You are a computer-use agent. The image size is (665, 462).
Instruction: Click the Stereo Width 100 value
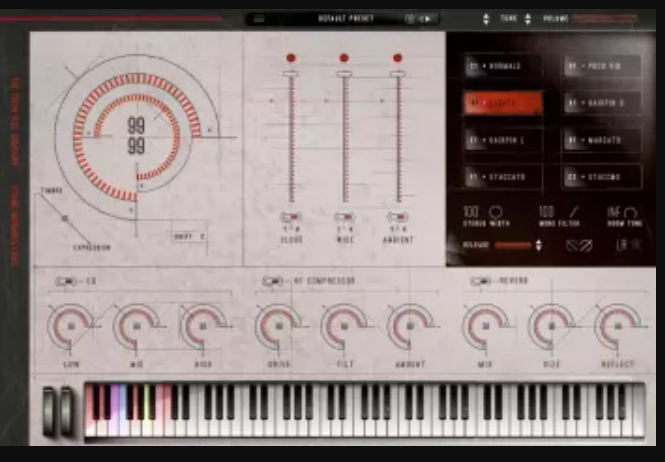[x=472, y=212]
